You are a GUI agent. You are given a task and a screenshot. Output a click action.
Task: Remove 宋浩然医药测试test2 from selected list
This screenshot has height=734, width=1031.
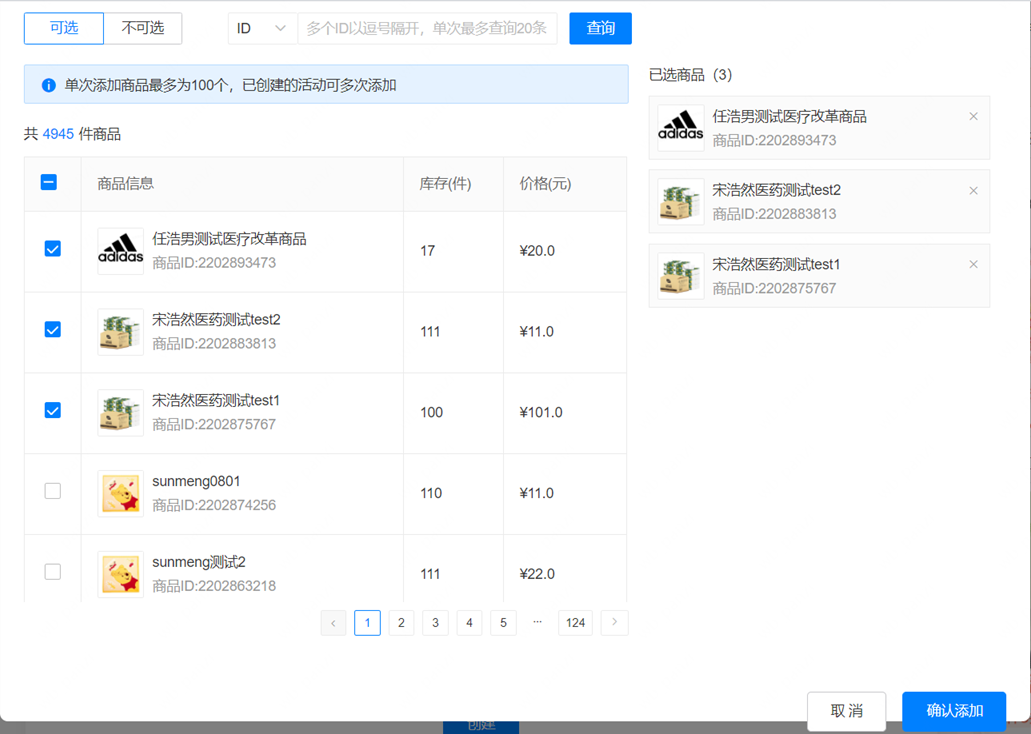[973, 191]
